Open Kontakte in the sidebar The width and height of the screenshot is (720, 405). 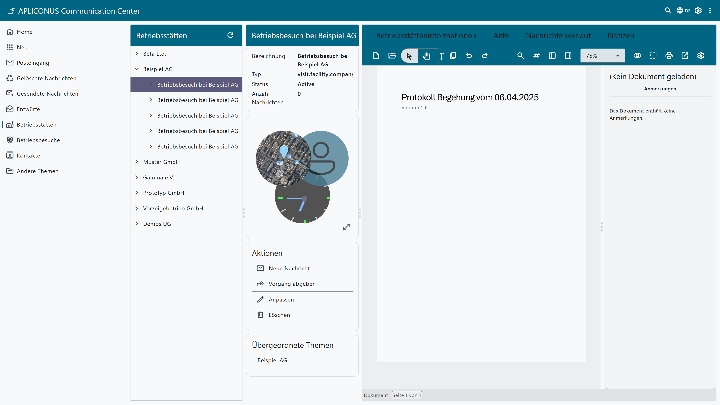click(x=28, y=156)
